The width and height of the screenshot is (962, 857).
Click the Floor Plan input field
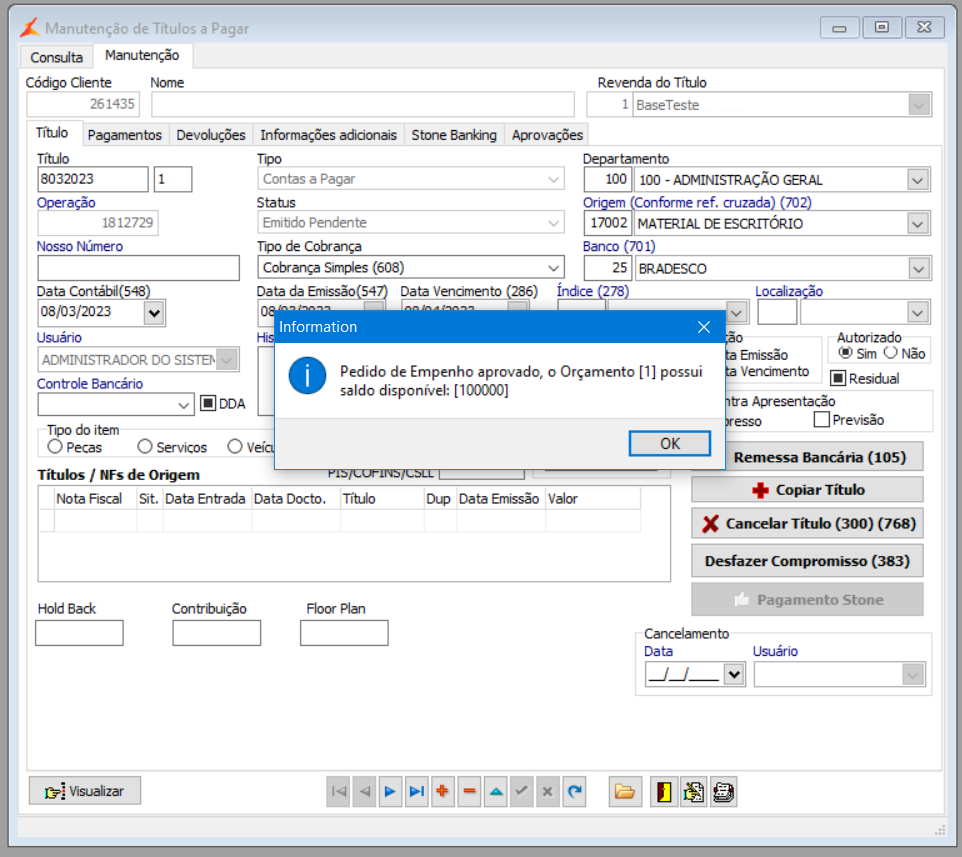pos(344,633)
